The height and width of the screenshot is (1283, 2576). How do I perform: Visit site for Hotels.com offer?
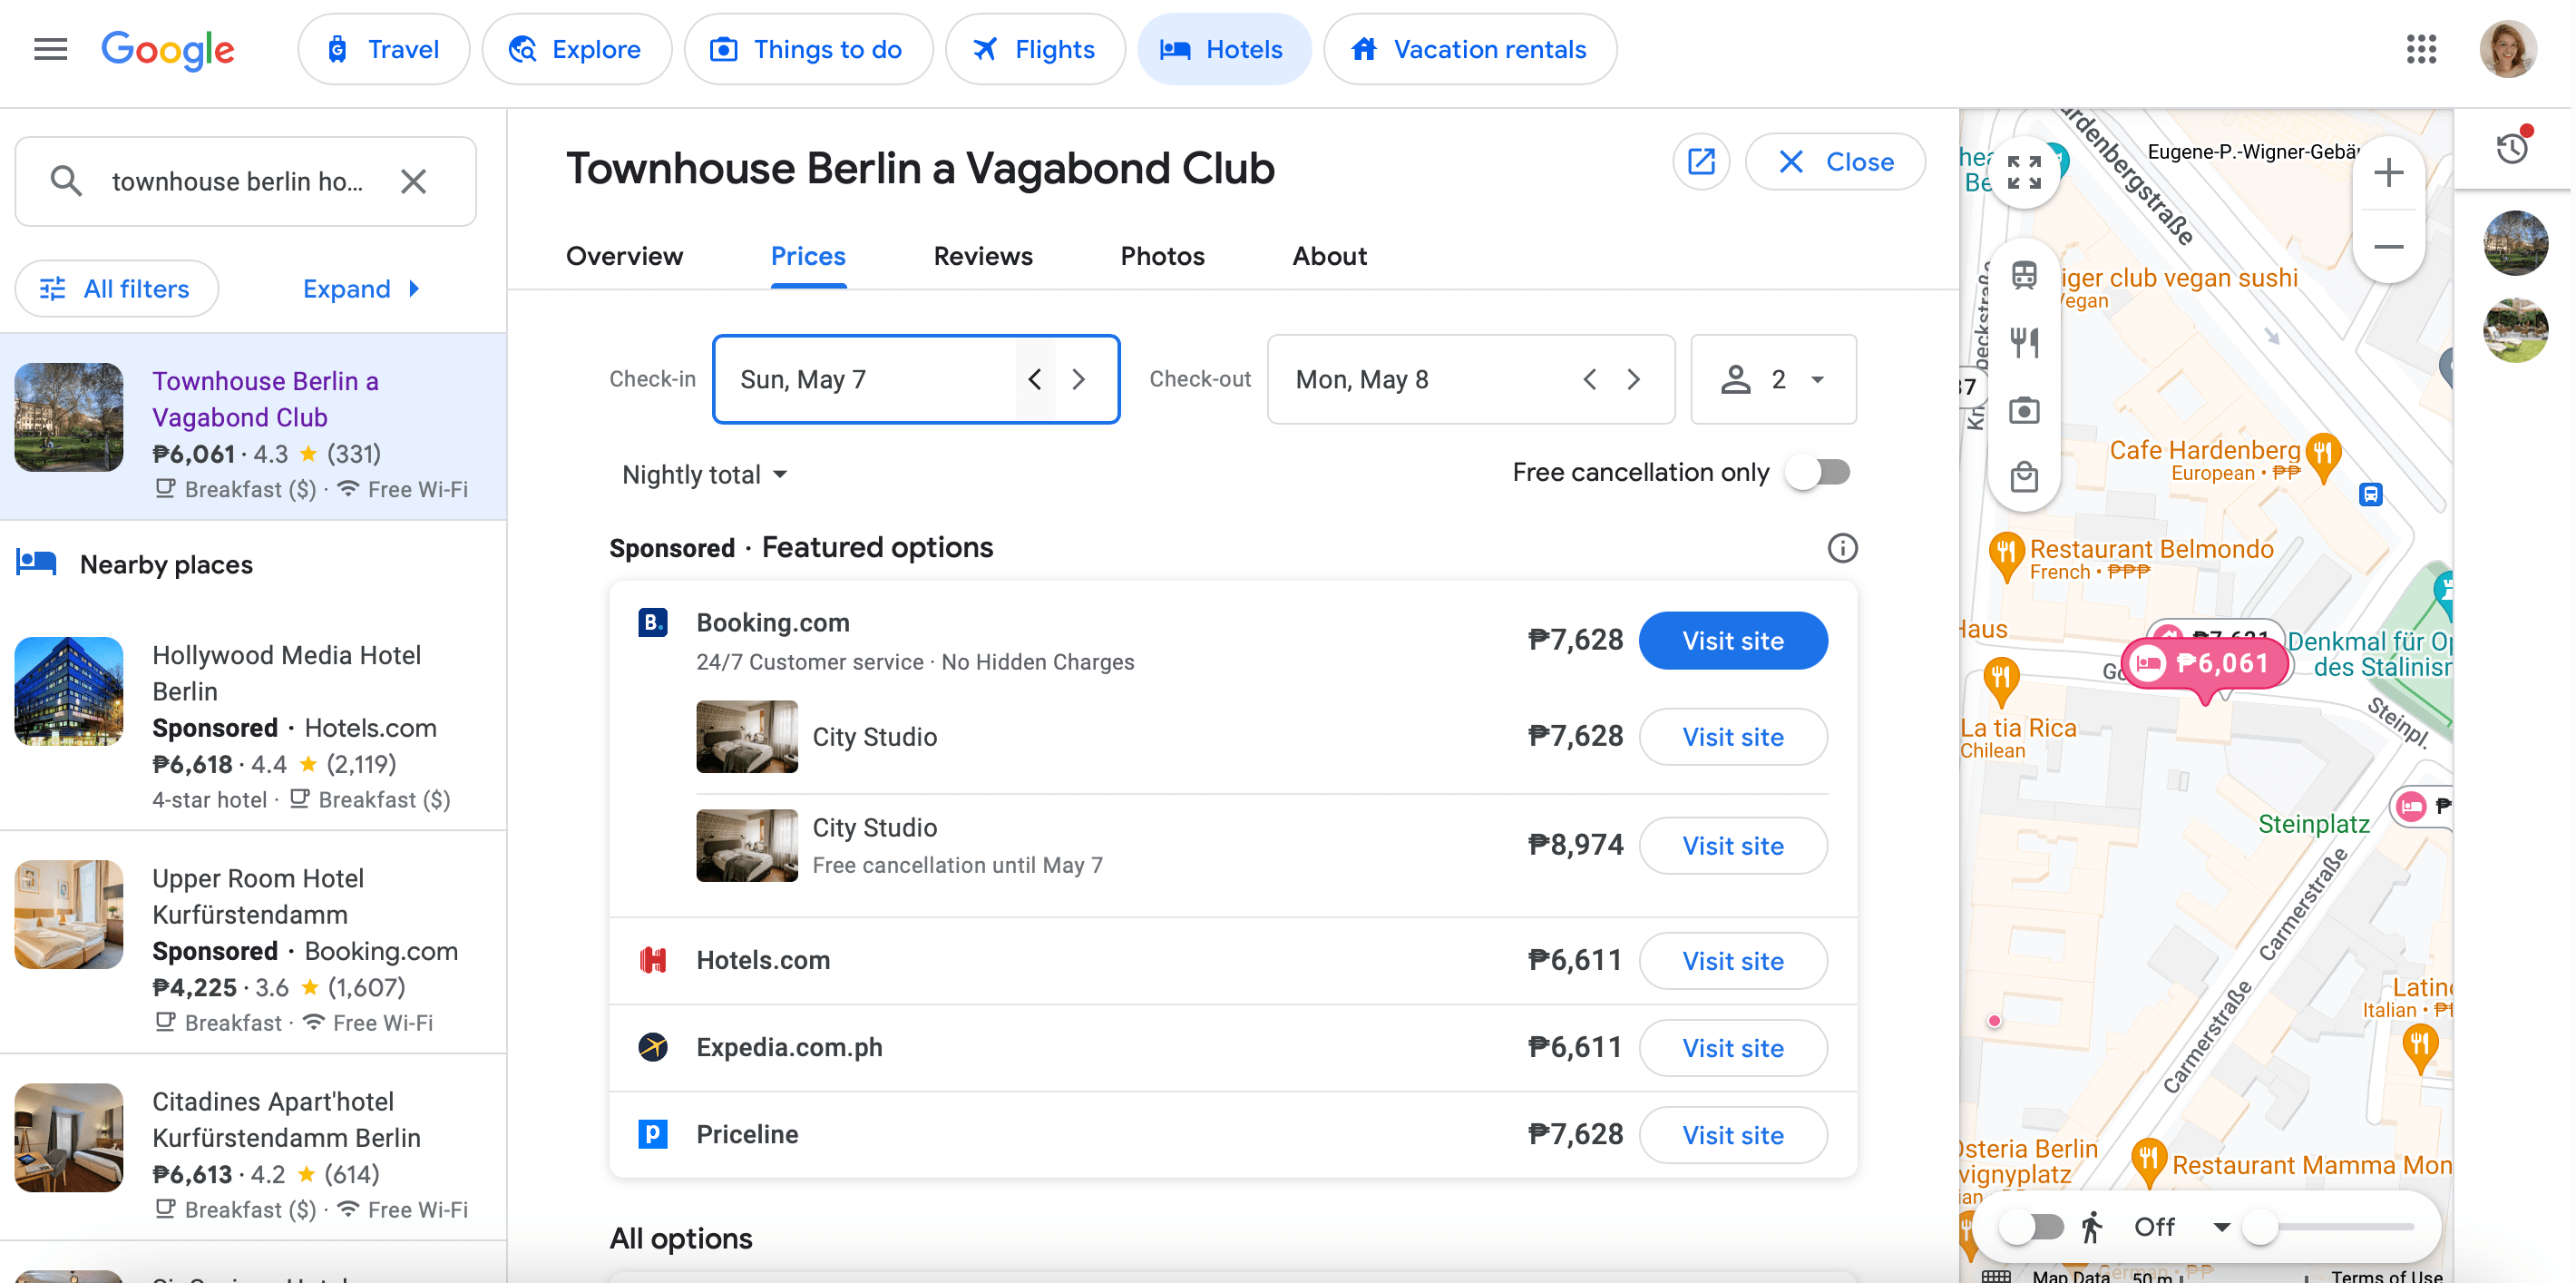click(x=1733, y=961)
